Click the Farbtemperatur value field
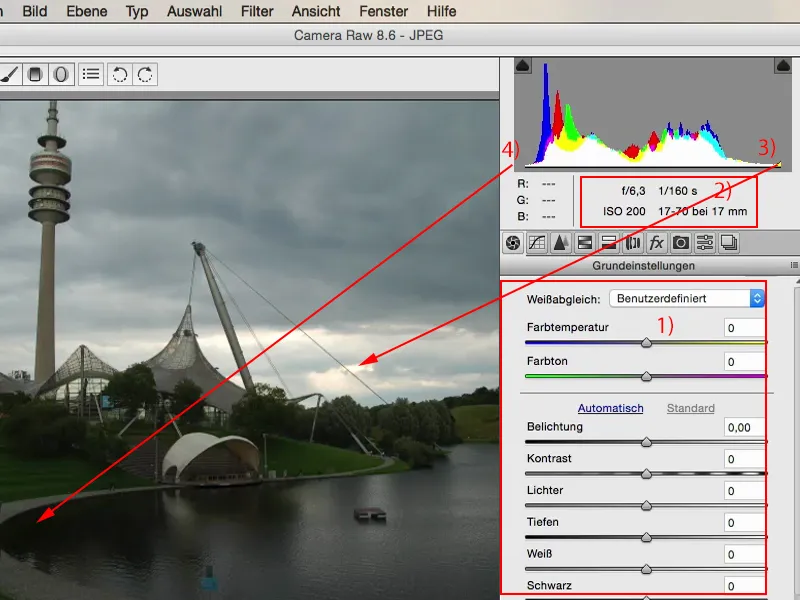The image size is (800, 600). (x=744, y=328)
